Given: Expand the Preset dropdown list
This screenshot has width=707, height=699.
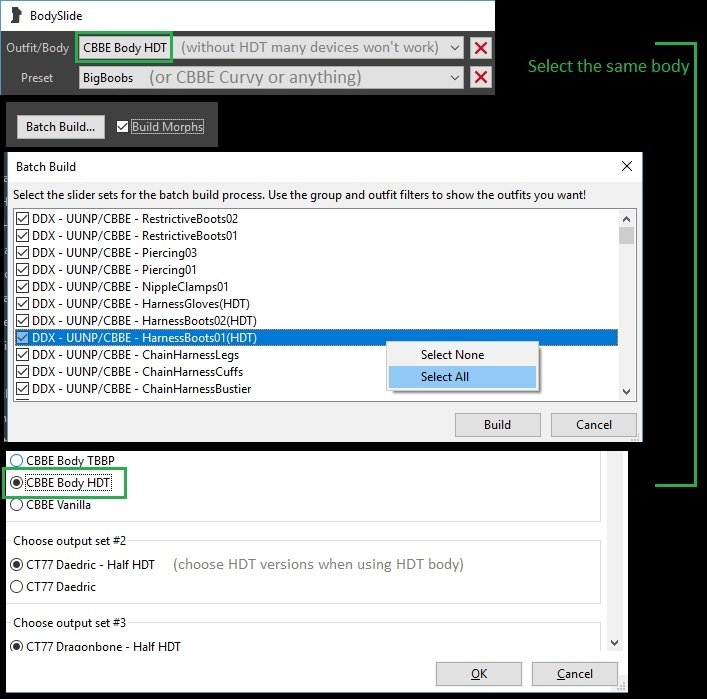Looking at the screenshot, I should pyautogui.click(x=455, y=78).
